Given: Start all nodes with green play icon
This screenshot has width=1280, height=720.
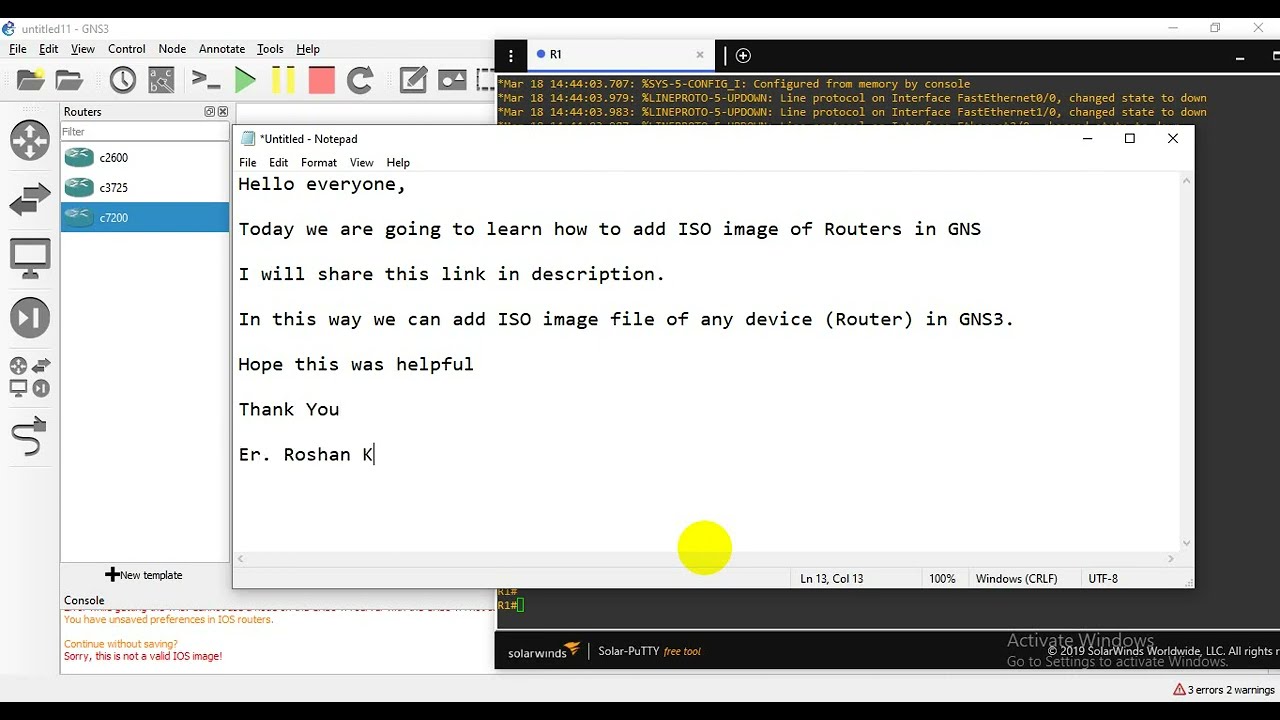Looking at the screenshot, I should (x=245, y=80).
